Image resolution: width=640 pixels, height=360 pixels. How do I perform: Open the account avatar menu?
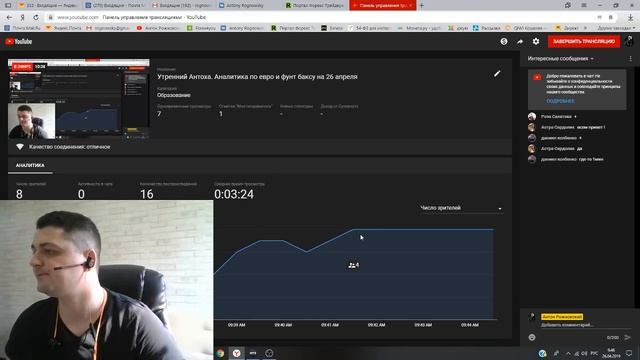coord(629,41)
